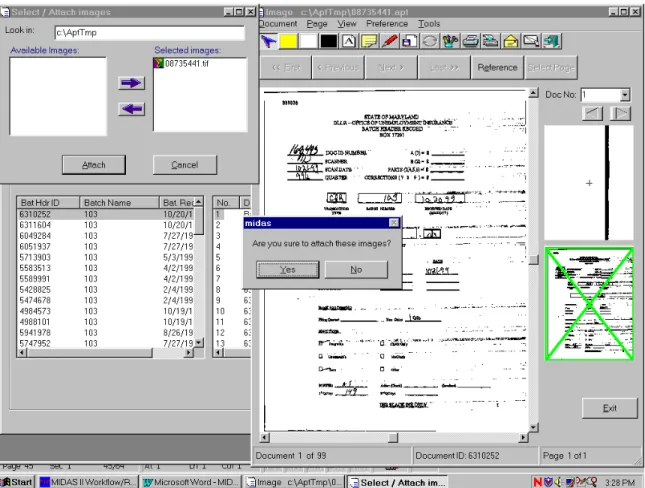Click the yellow envelope mail icon

(510, 41)
